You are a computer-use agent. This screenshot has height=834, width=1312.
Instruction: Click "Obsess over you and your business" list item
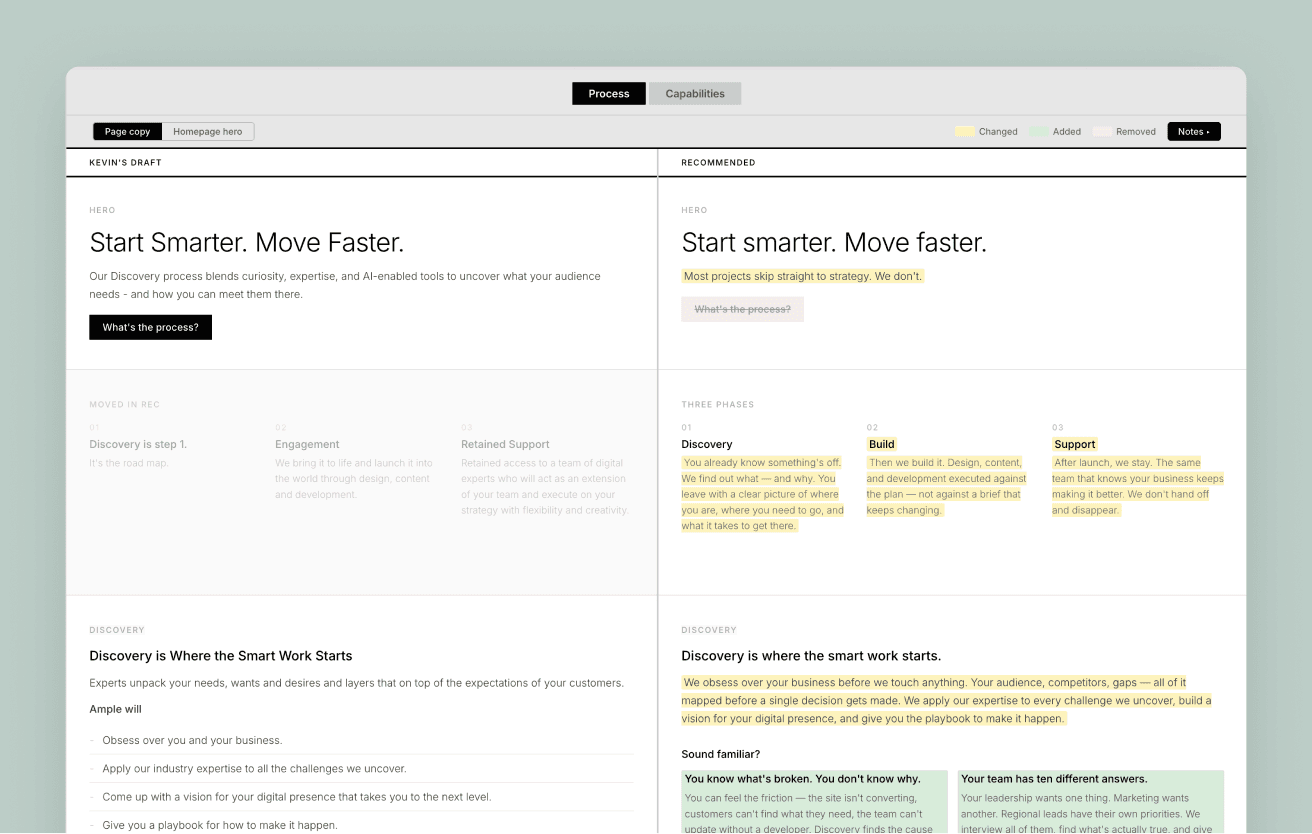tap(192, 741)
